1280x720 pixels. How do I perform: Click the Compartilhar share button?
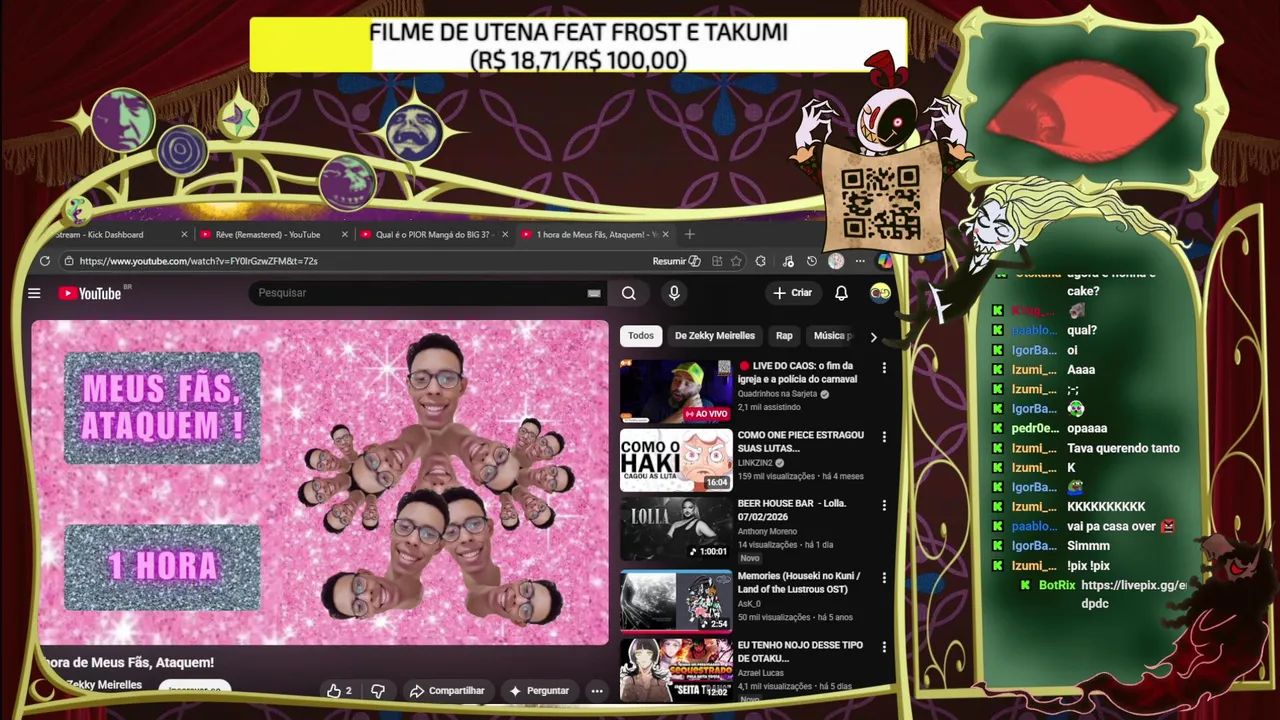click(447, 691)
